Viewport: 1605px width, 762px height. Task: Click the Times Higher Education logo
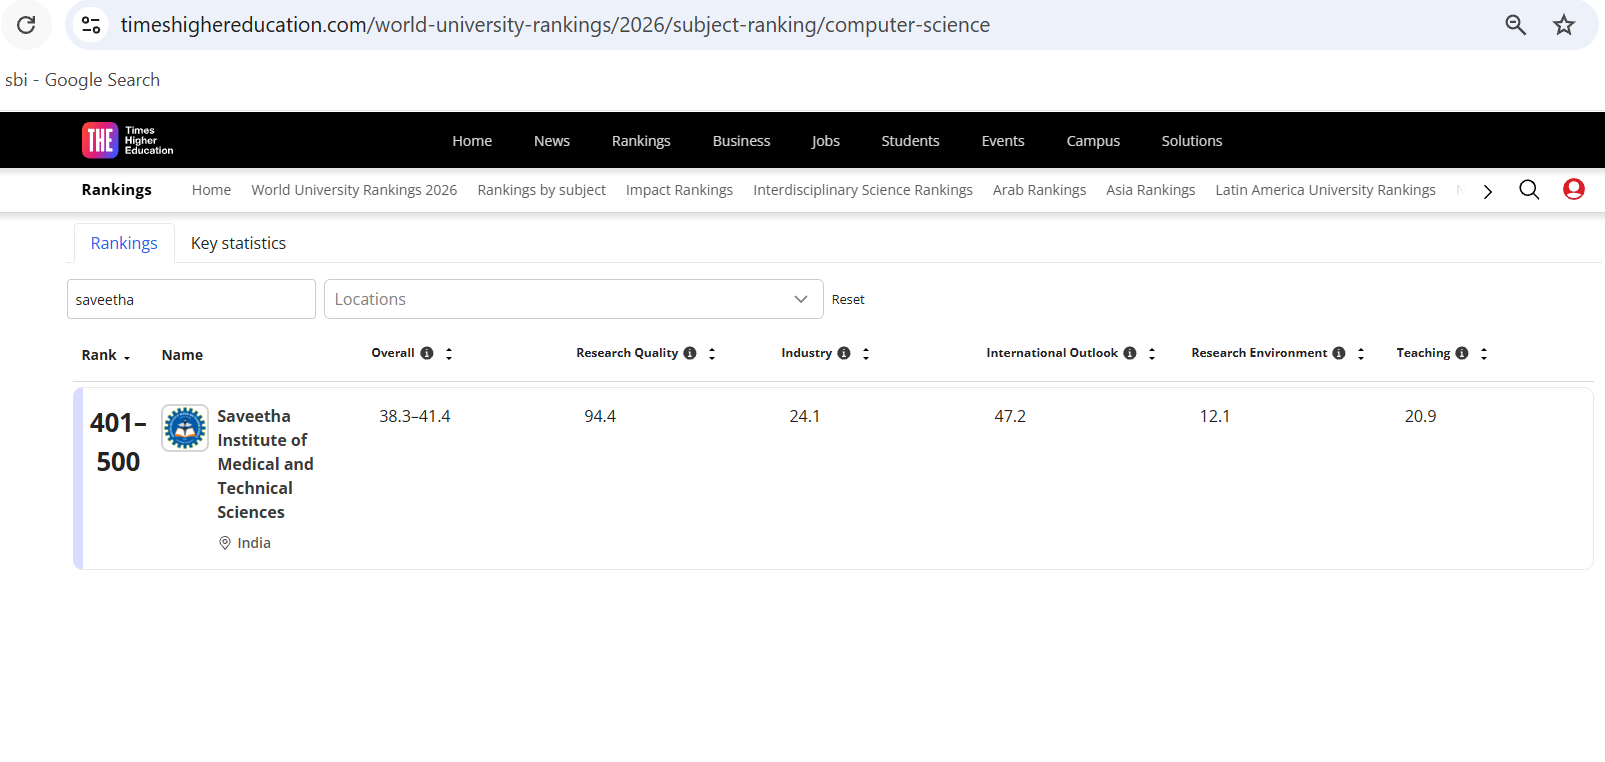(127, 140)
